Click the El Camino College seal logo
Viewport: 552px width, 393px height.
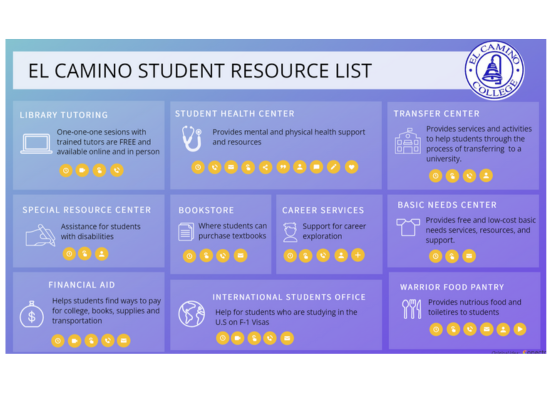(495, 70)
